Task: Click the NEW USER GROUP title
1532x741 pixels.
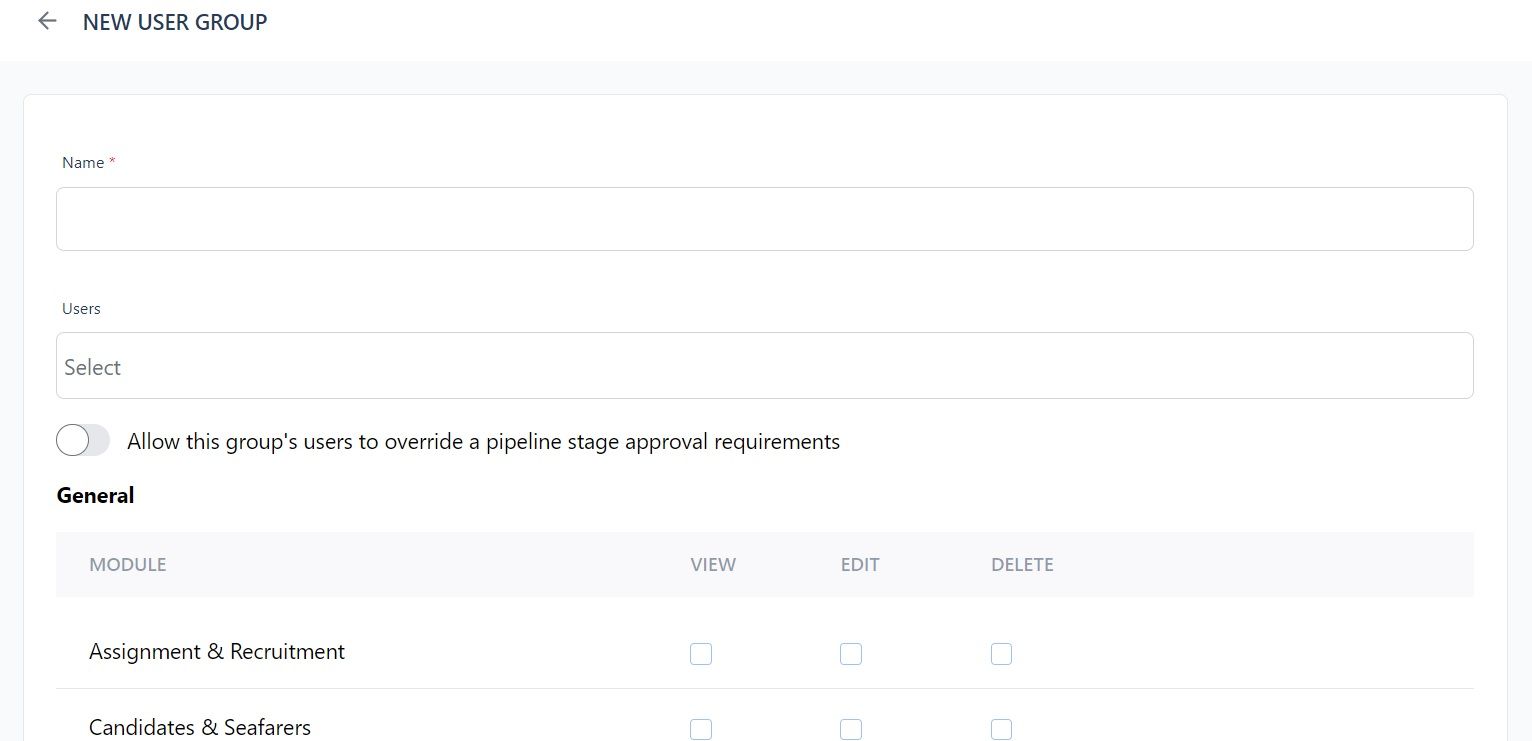Action: (x=175, y=22)
